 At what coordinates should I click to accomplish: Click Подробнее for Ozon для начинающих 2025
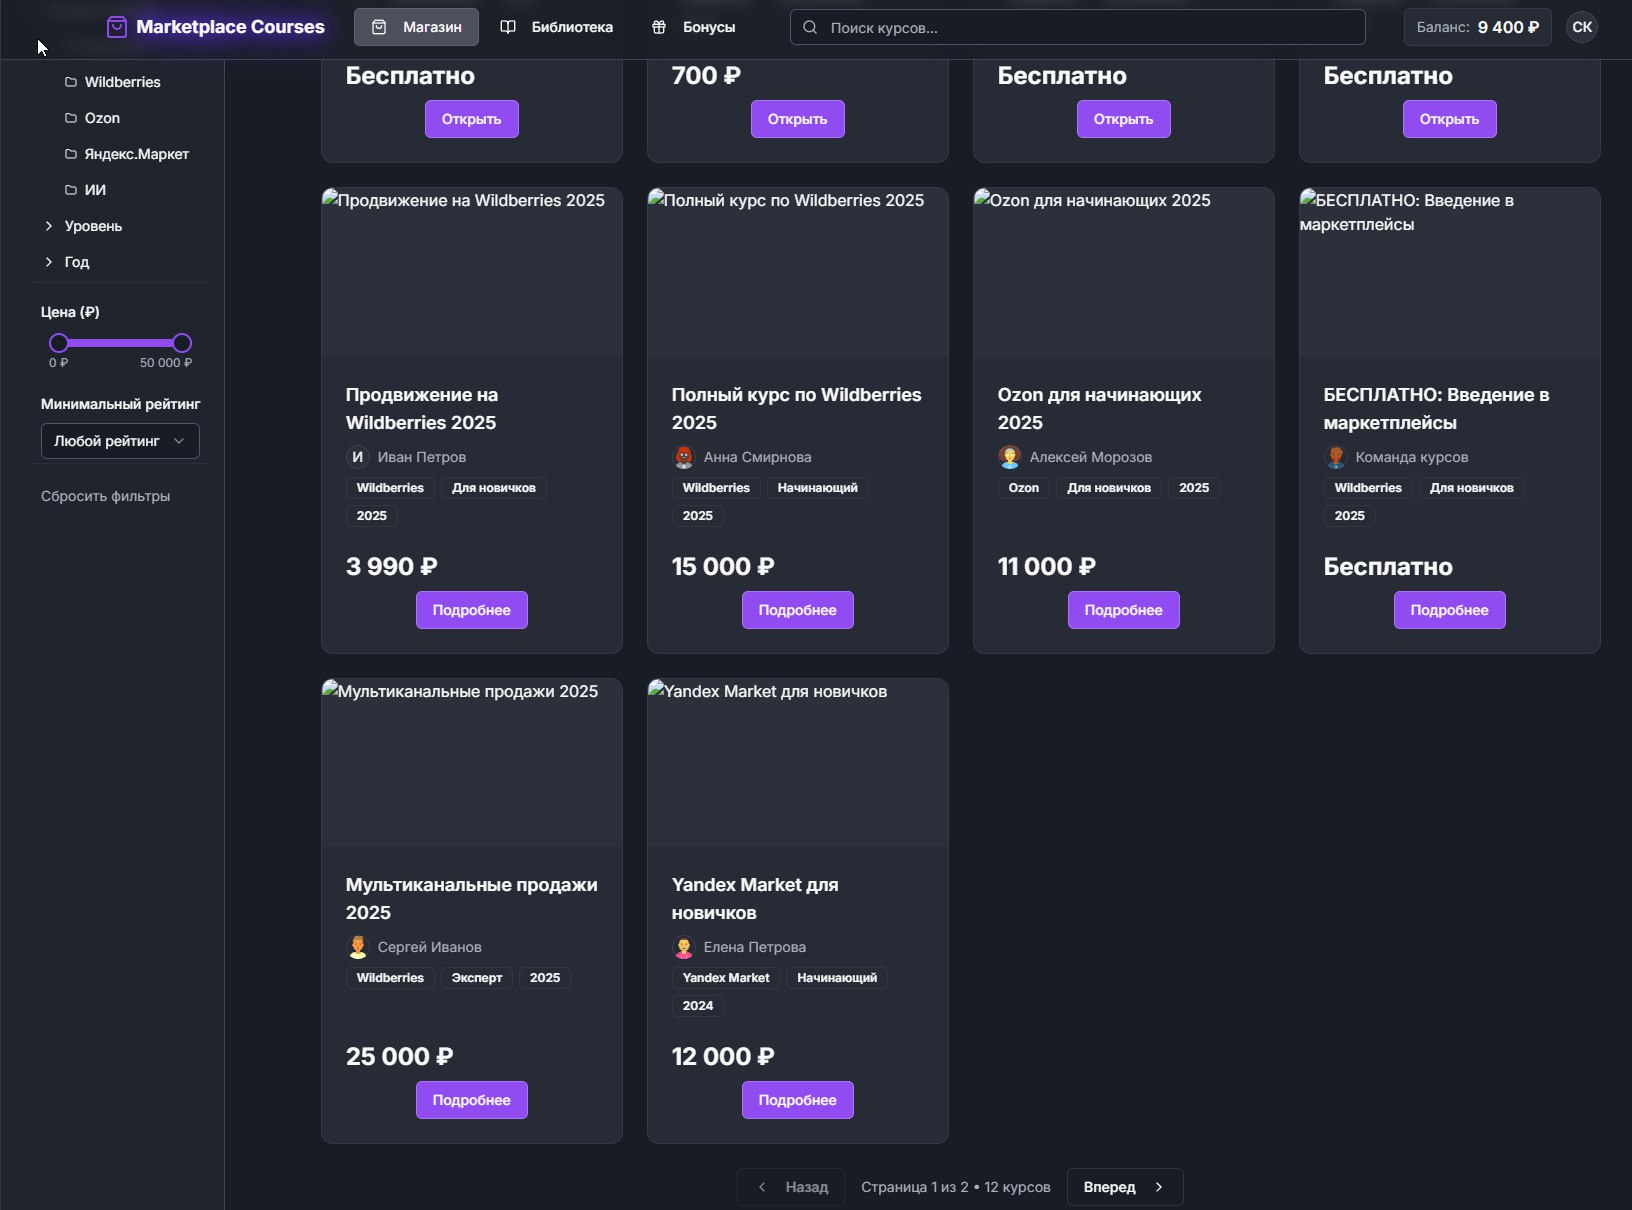(x=1124, y=610)
